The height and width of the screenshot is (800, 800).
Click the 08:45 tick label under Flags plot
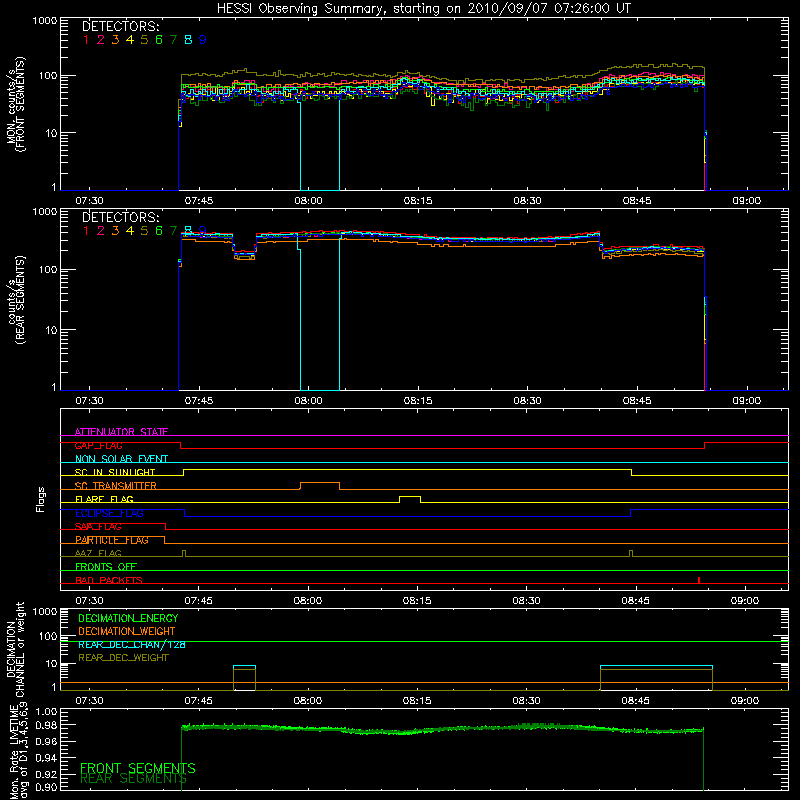click(636, 601)
